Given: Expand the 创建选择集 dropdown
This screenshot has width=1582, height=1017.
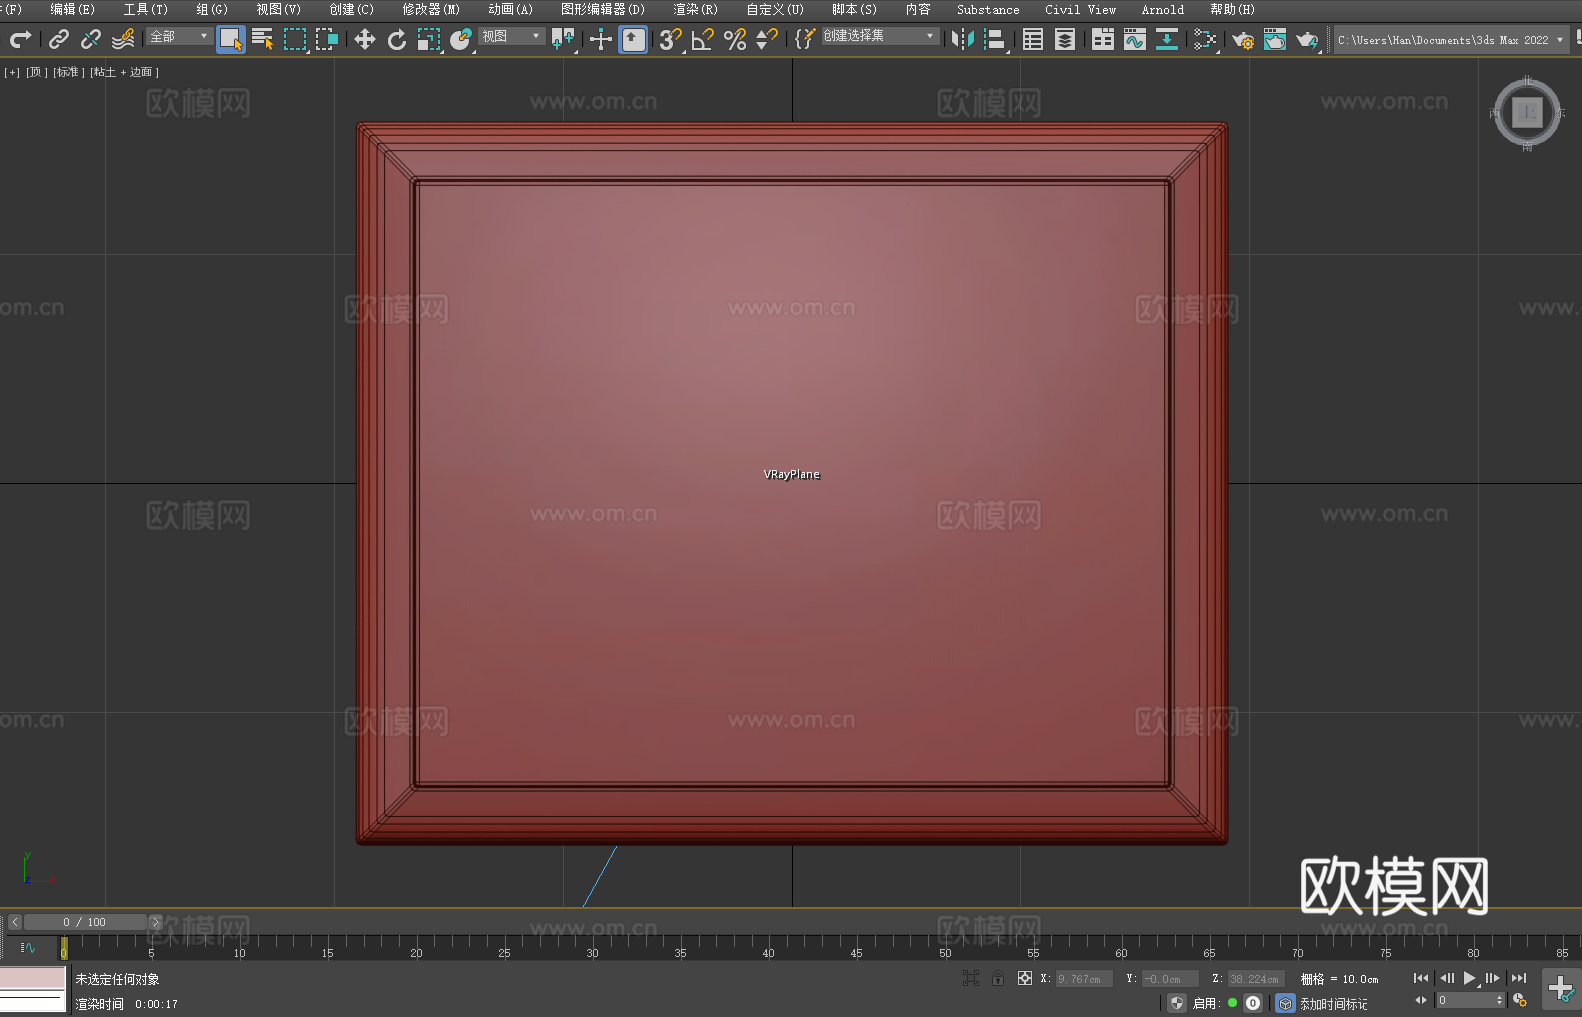Looking at the screenshot, I should tap(880, 36).
